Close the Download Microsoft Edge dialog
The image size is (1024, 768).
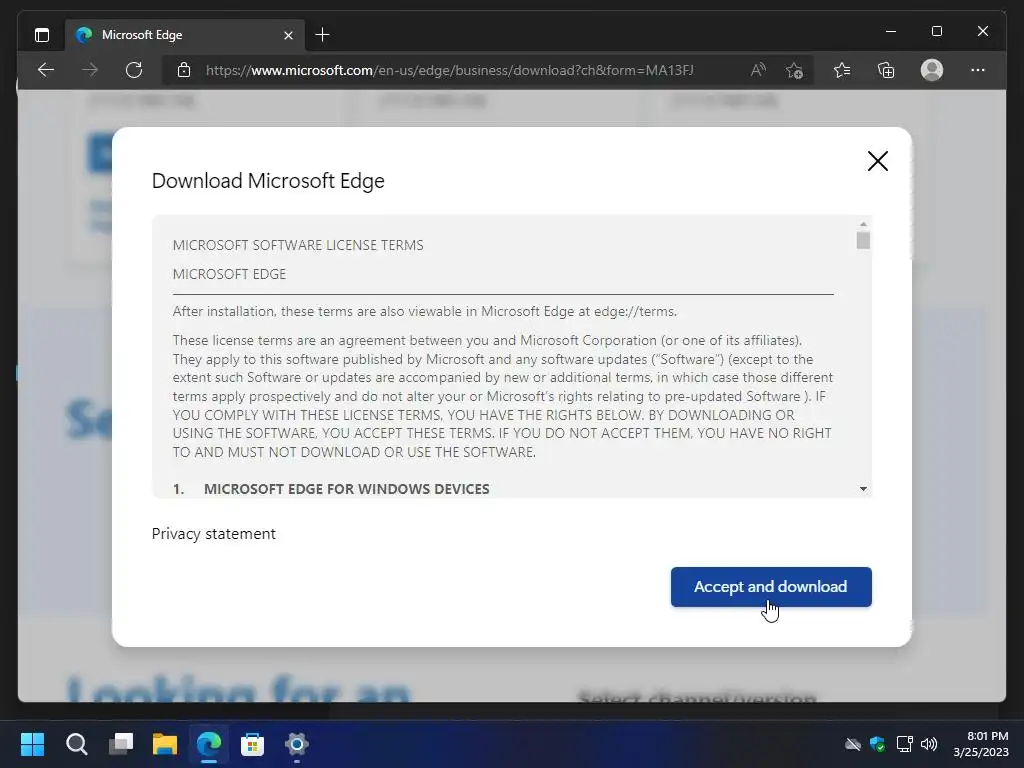click(878, 161)
